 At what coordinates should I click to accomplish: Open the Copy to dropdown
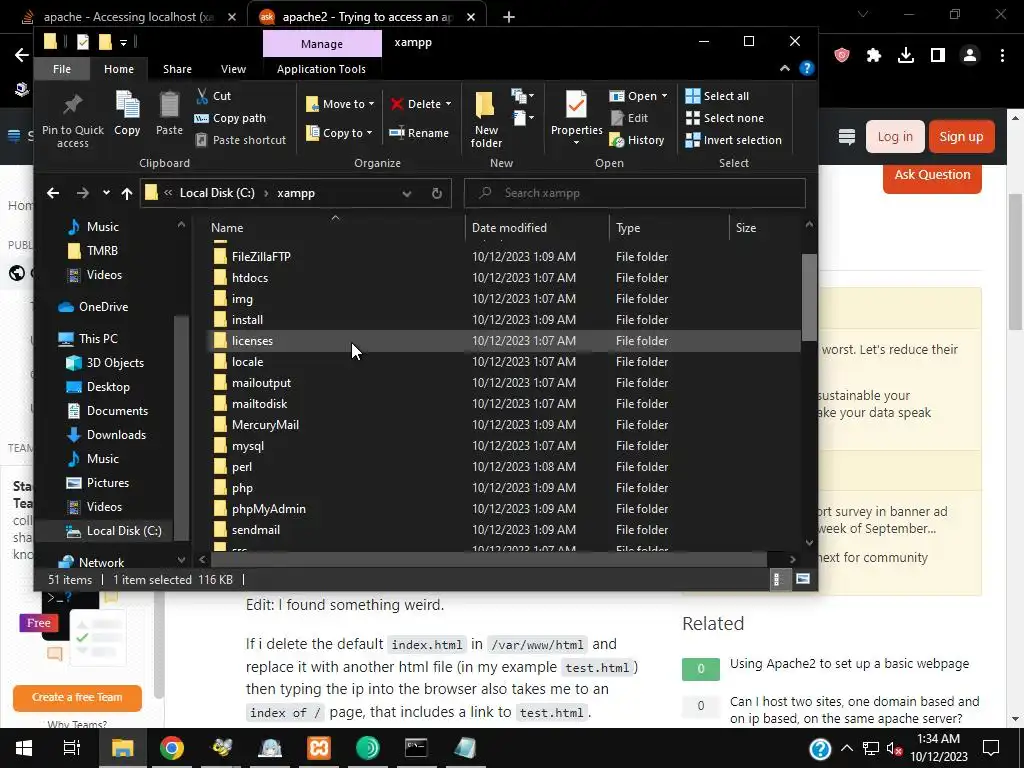[x=339, y=133]
